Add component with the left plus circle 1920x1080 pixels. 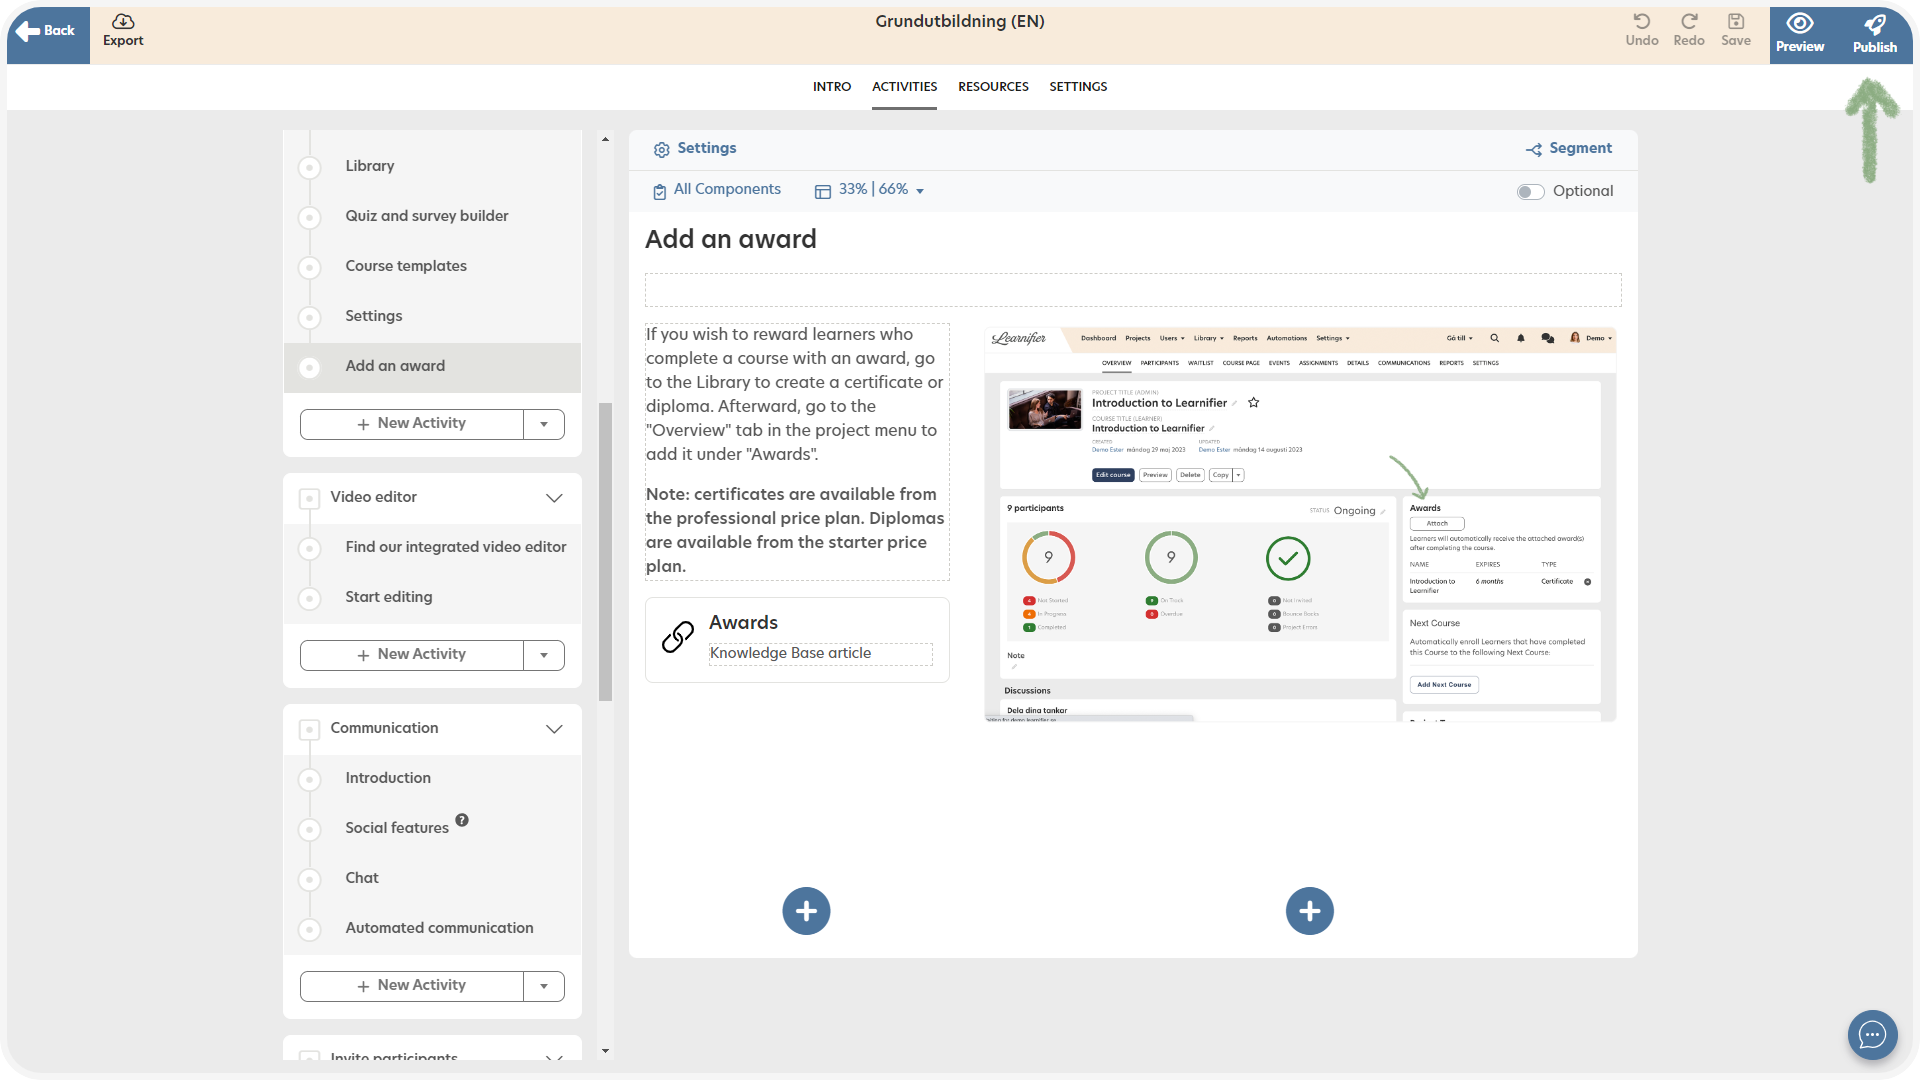(x=806, y=911)
